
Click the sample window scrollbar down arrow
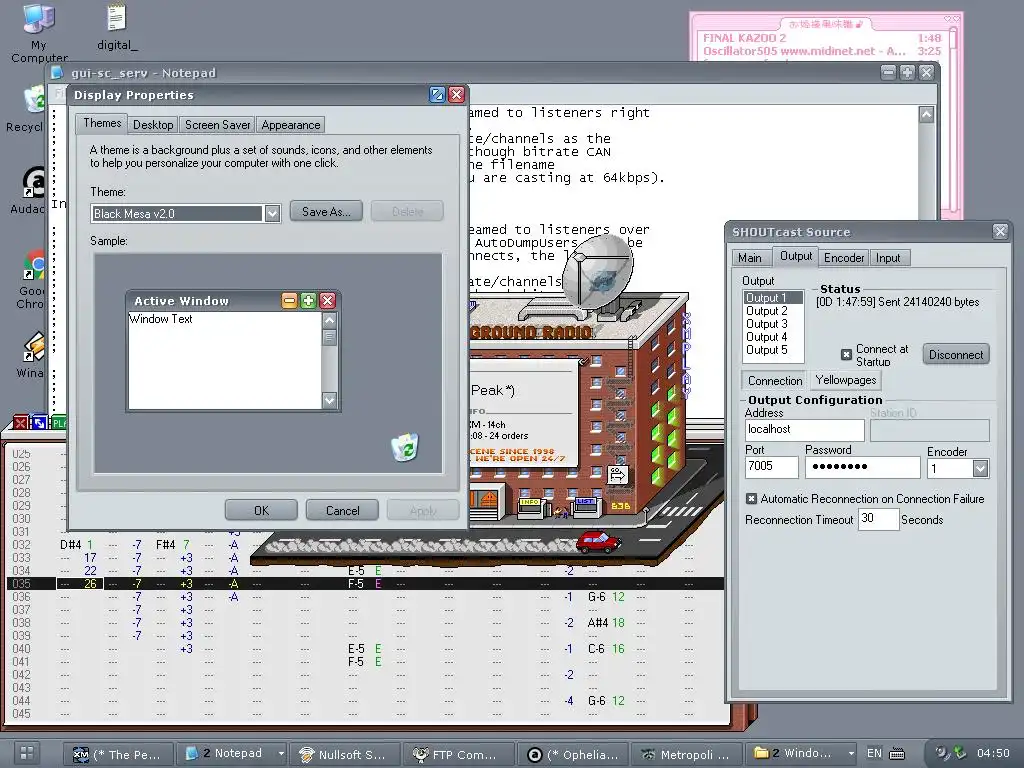click(x=330, y=400)
